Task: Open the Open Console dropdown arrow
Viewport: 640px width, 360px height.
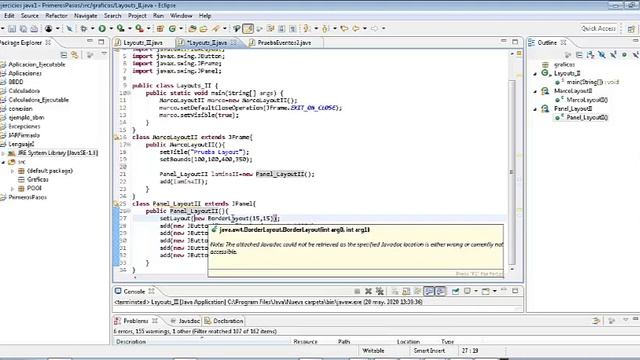Action: (x=494, y=291)
